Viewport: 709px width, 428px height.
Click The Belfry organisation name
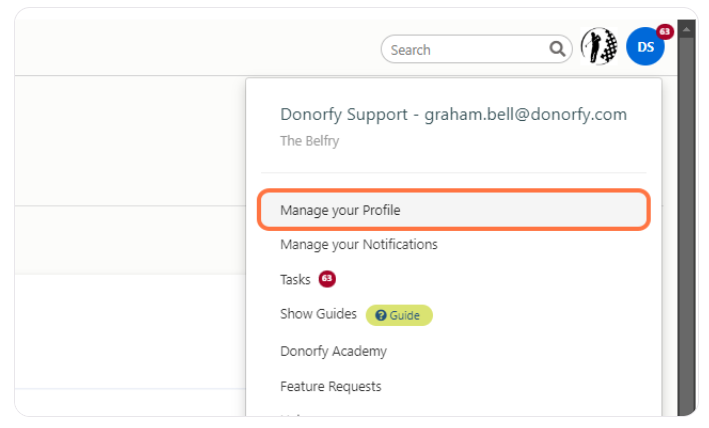310,141
